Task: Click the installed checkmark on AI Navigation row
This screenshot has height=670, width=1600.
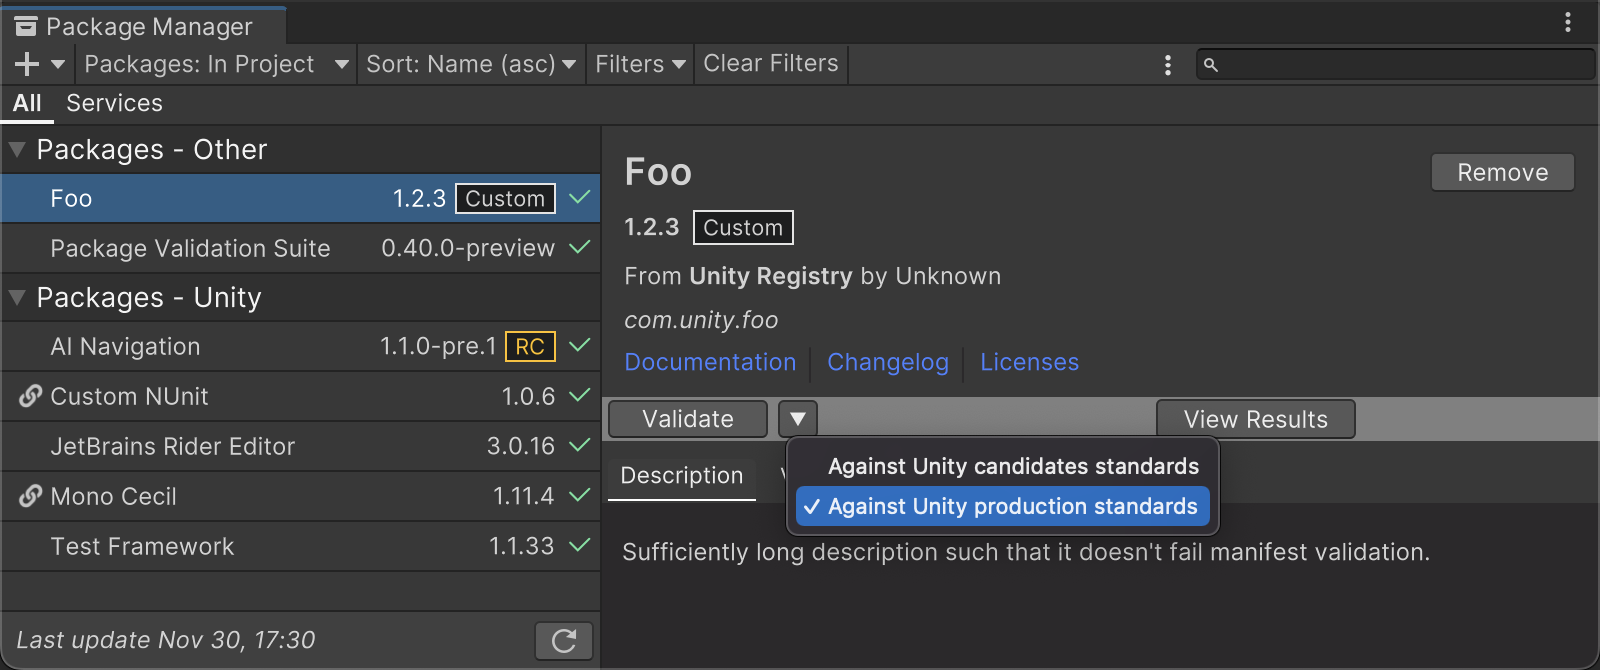Action: point(579,346)
